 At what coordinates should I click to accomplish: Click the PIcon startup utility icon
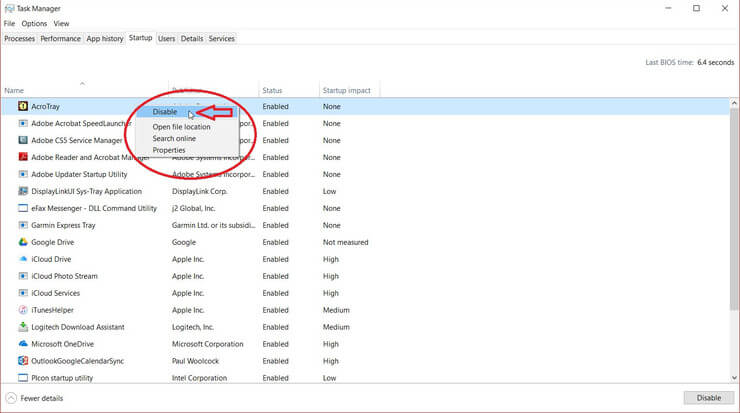click(x=23, y=378)
